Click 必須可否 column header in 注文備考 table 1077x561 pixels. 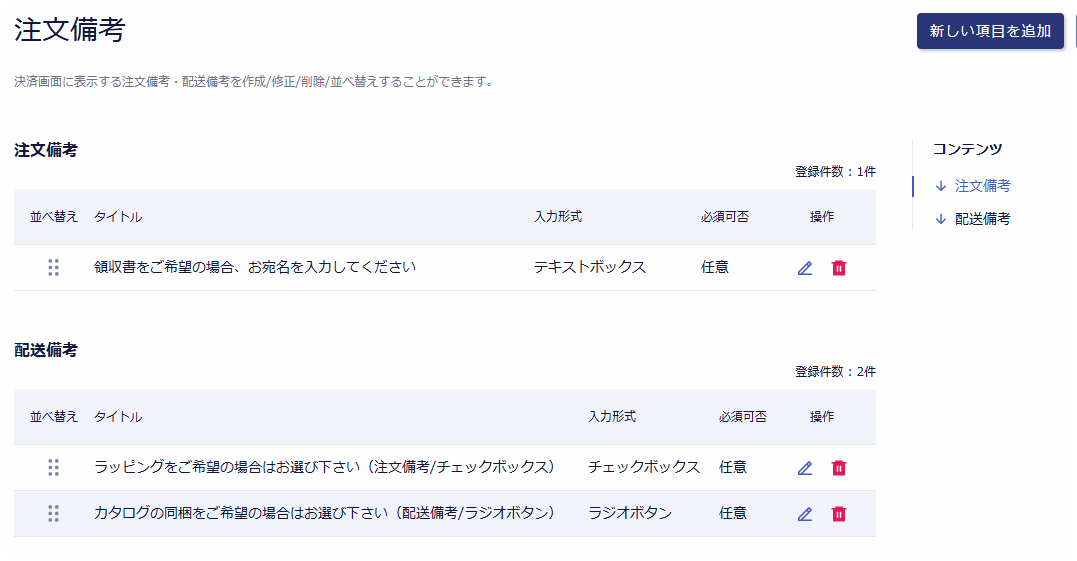point(725,217)
